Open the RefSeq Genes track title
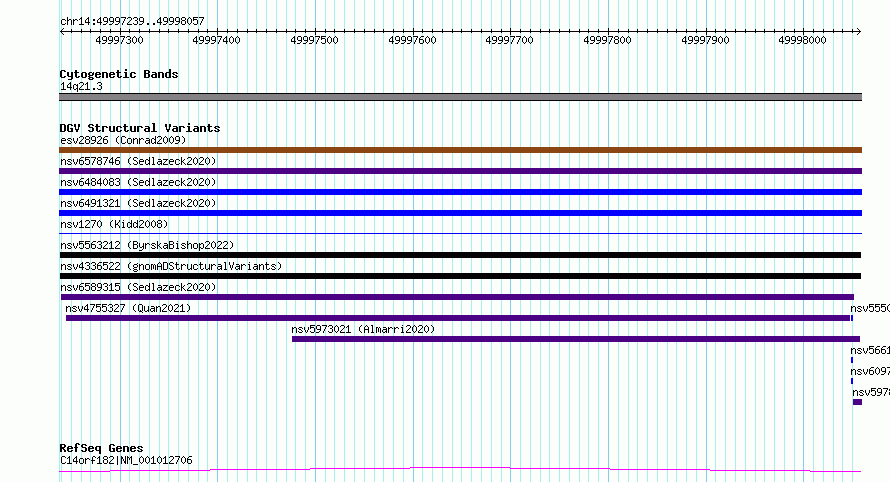 [x=101, y=448]
